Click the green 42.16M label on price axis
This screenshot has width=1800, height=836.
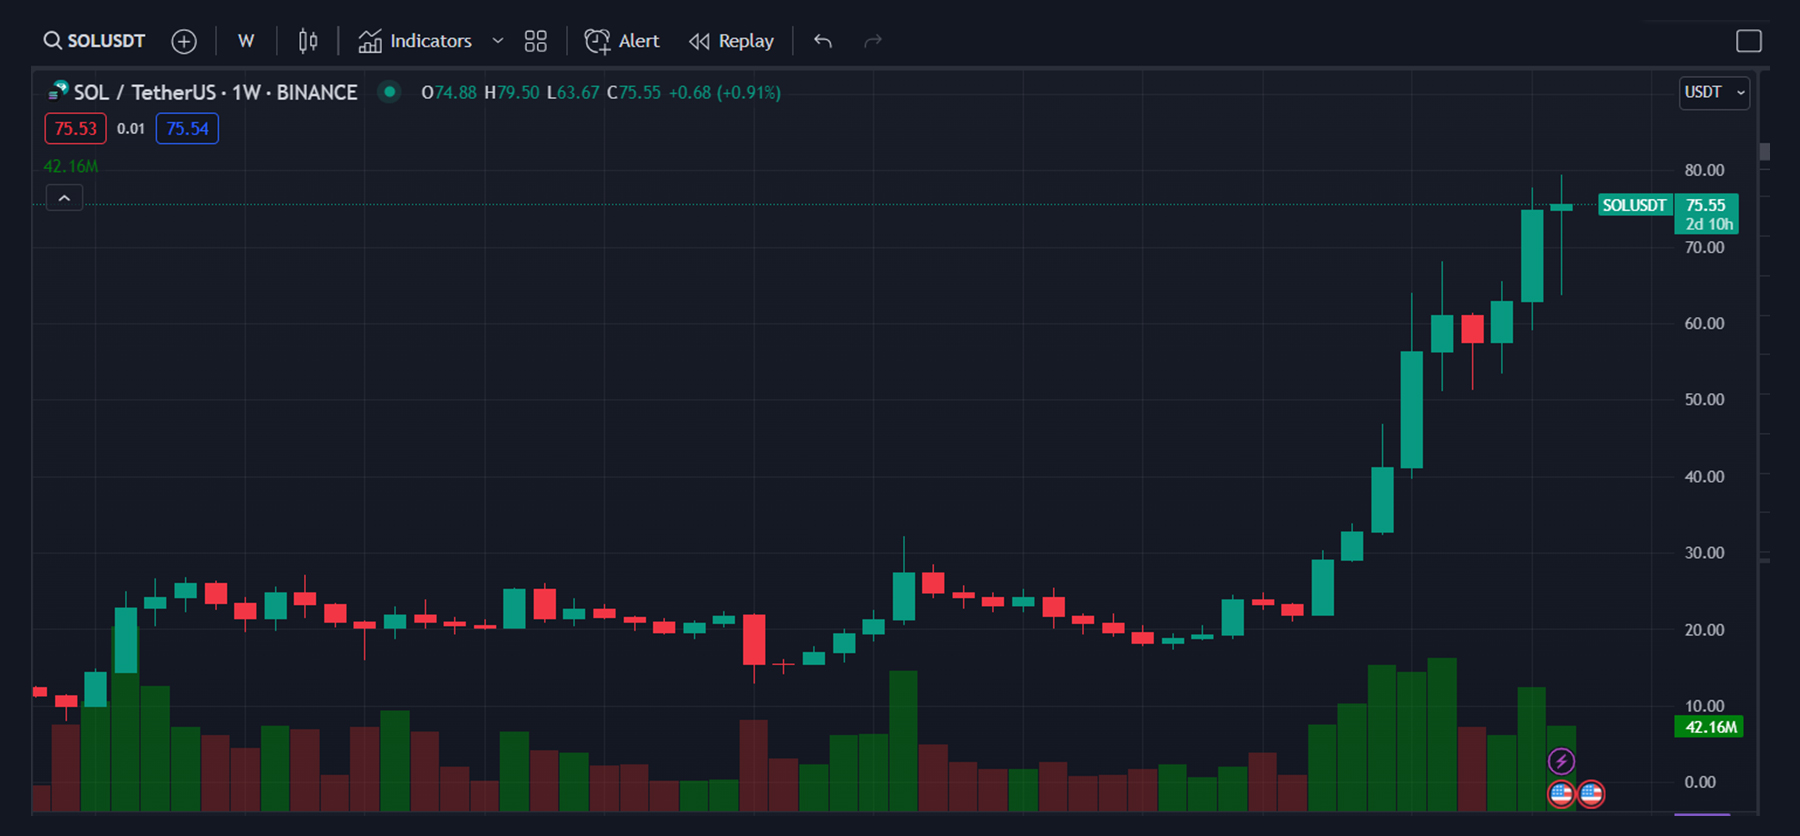[x=1710, y=727]
